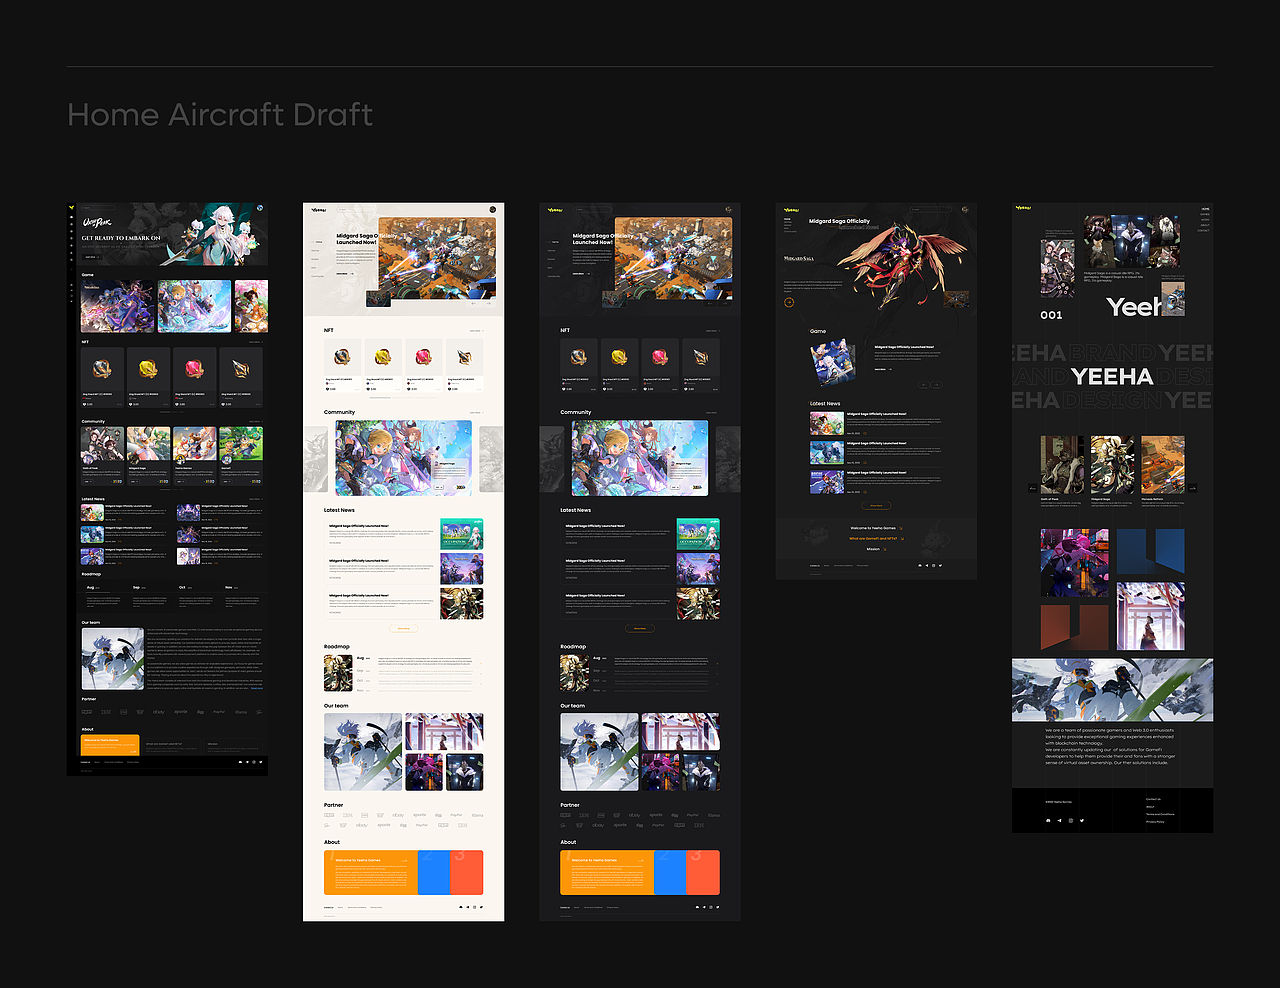Open NFT 'Learn more' link in the light mockup

476,331
